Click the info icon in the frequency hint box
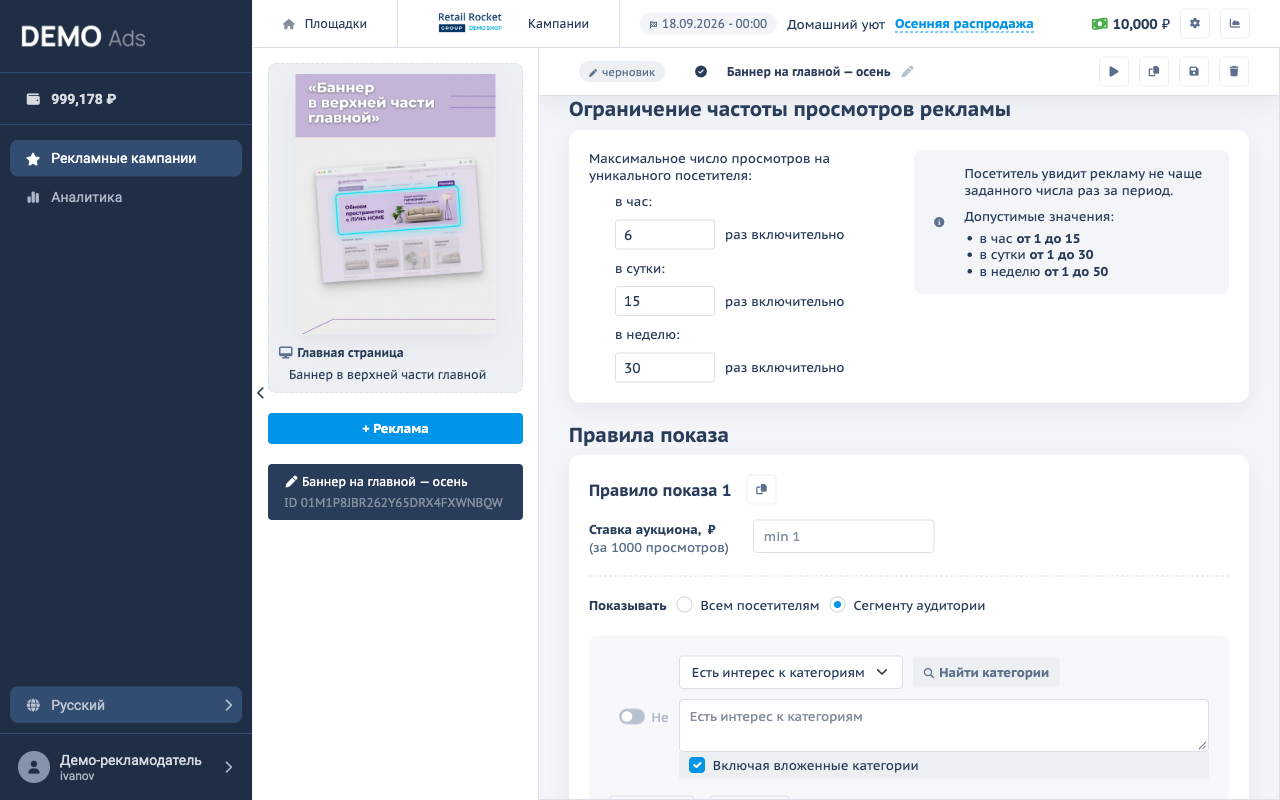Viewport: 1280px width, 800px height. (939, 222)
